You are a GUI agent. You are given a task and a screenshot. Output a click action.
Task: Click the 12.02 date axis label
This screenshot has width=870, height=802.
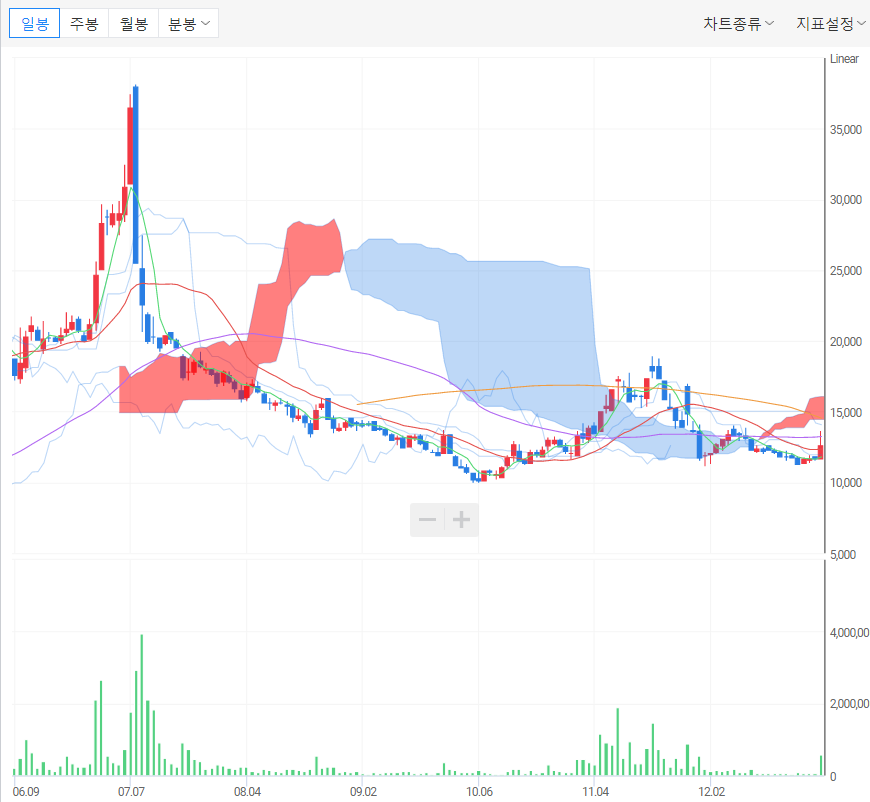point(711,791)
